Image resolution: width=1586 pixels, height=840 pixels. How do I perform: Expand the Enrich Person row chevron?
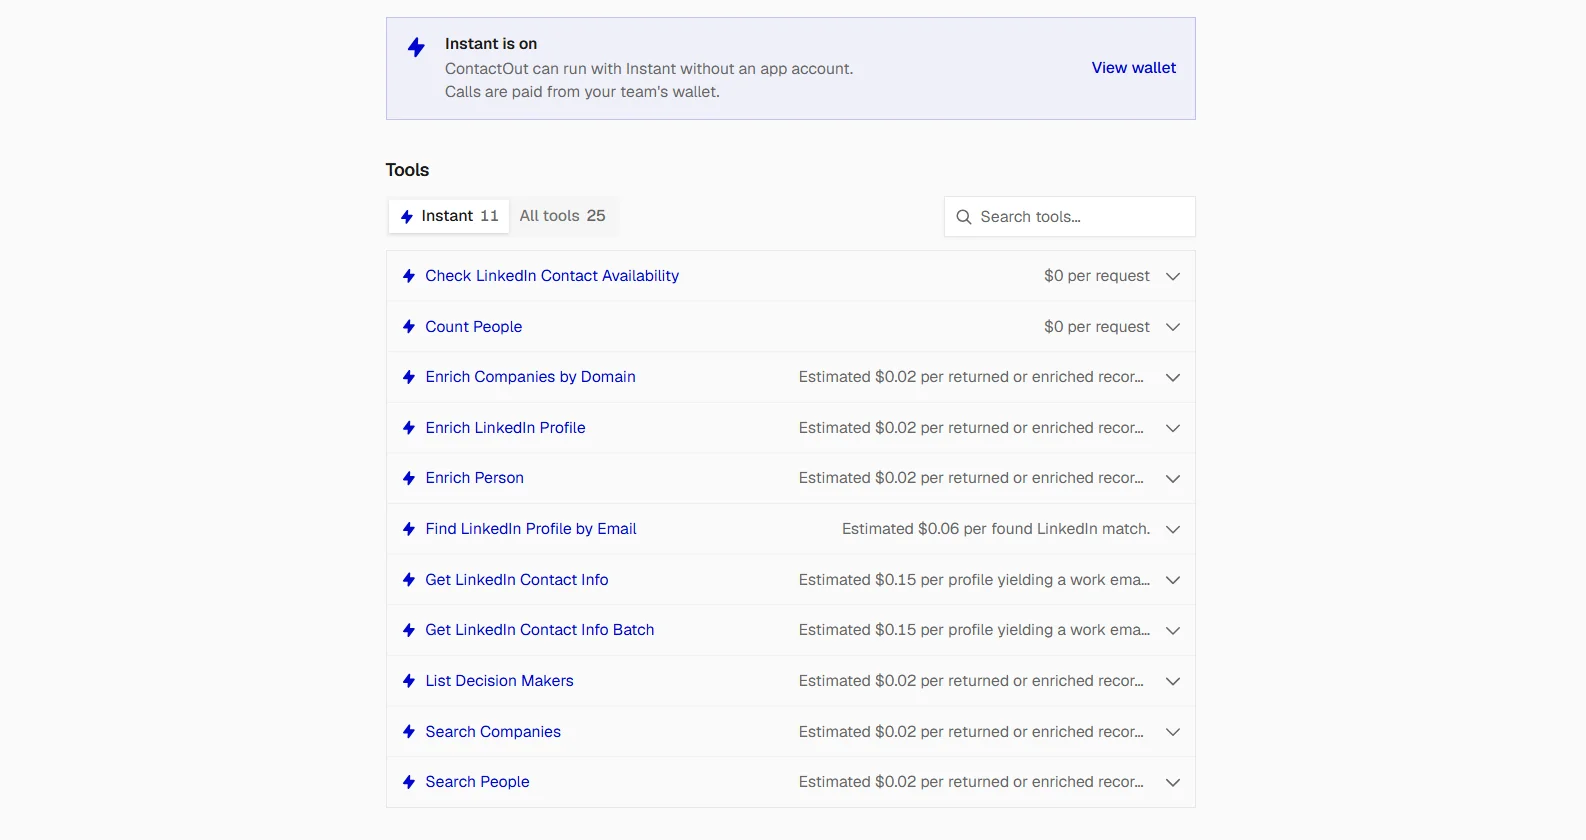tap(1173, 478)
